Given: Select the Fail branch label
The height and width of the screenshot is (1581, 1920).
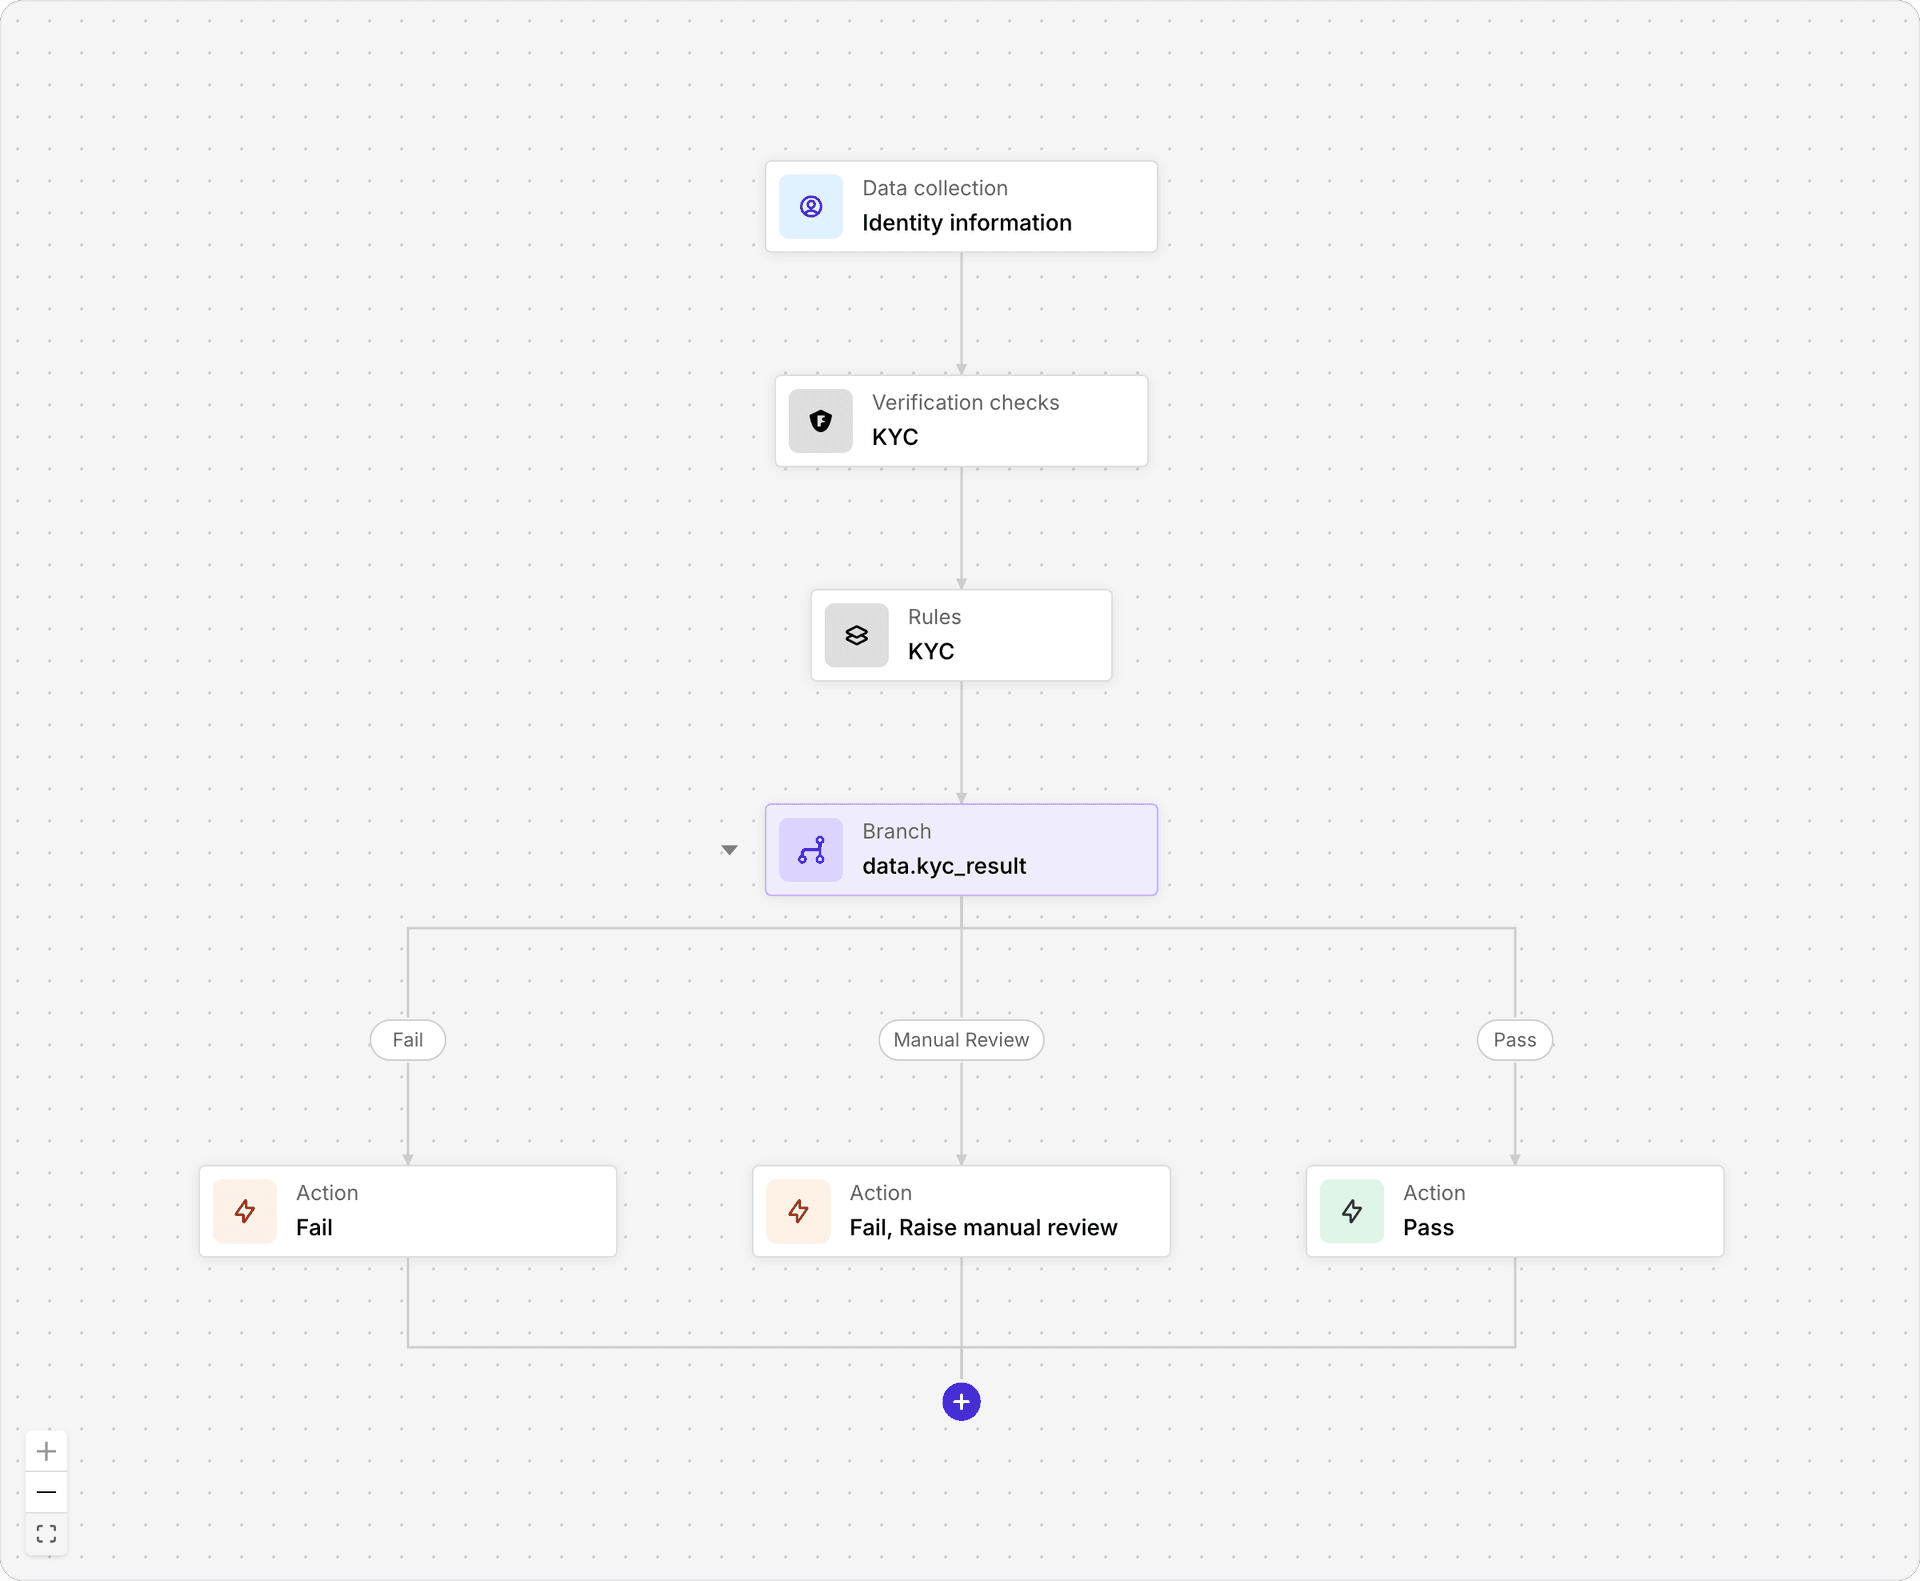Looking at the screenshot, I should [408, 1040].
